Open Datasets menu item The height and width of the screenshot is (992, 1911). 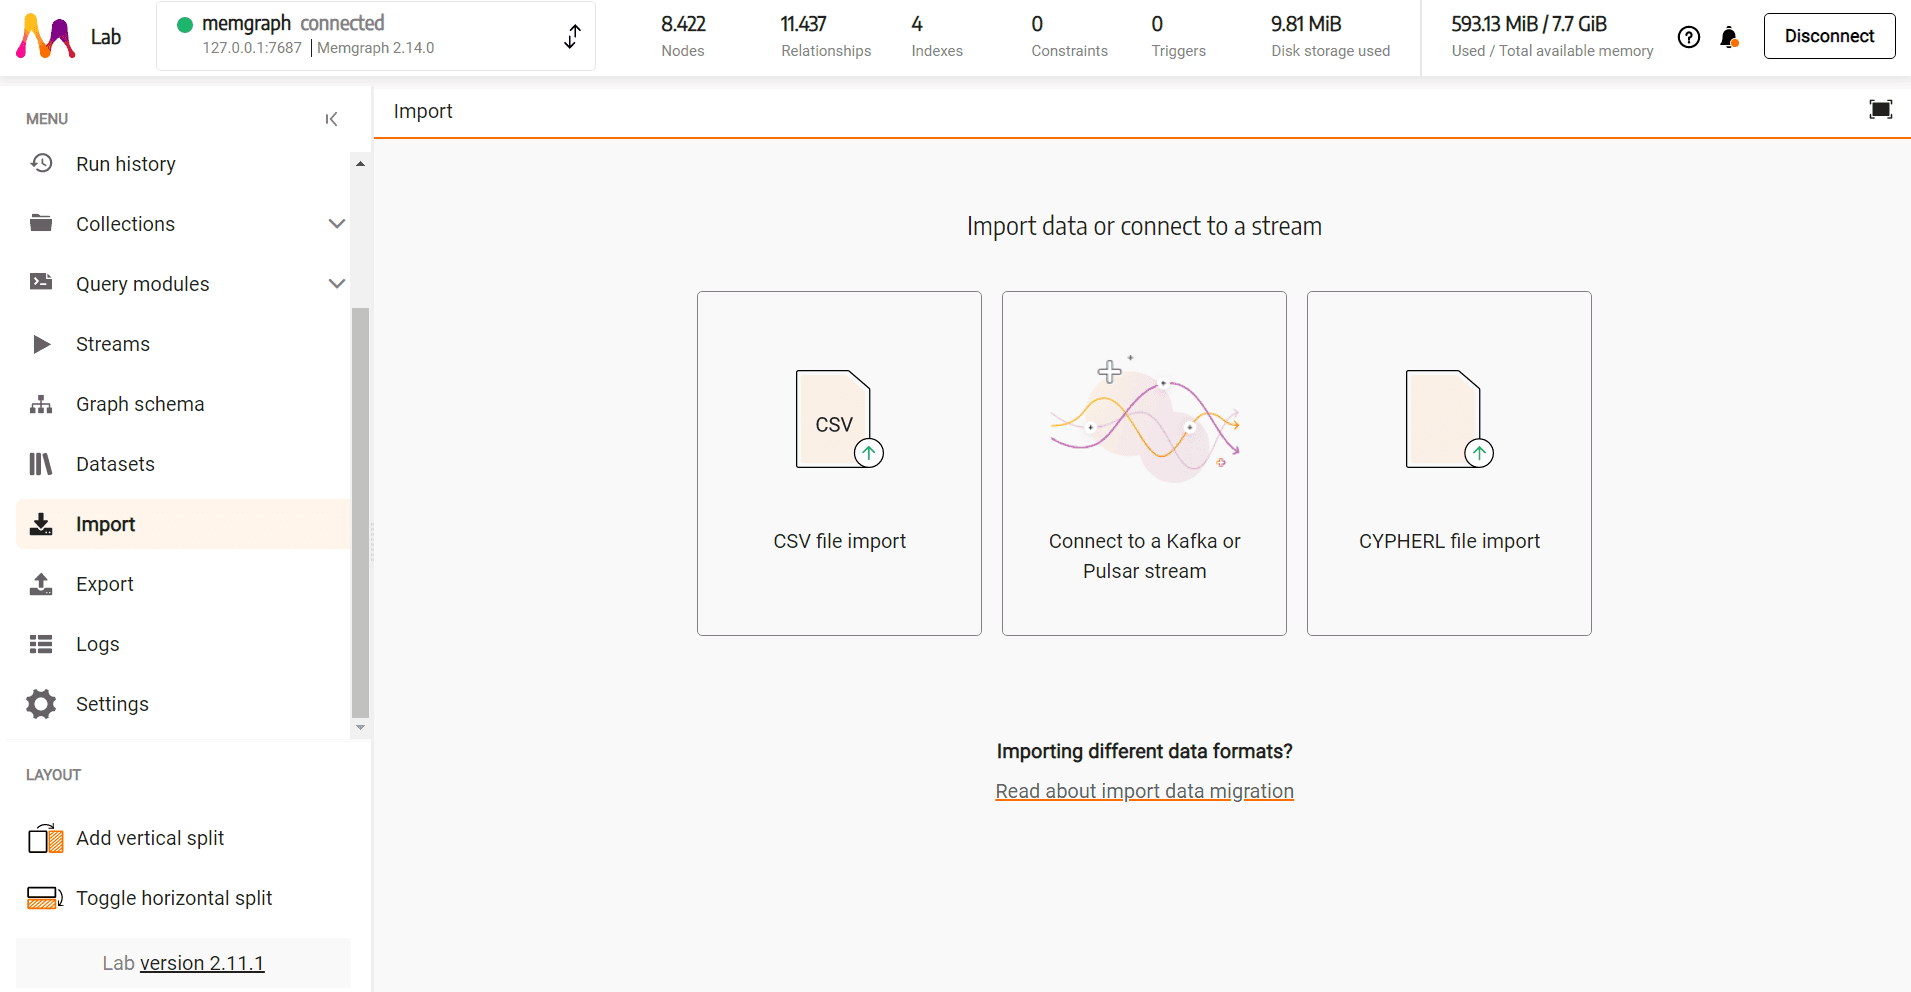(x=183, y=464)
